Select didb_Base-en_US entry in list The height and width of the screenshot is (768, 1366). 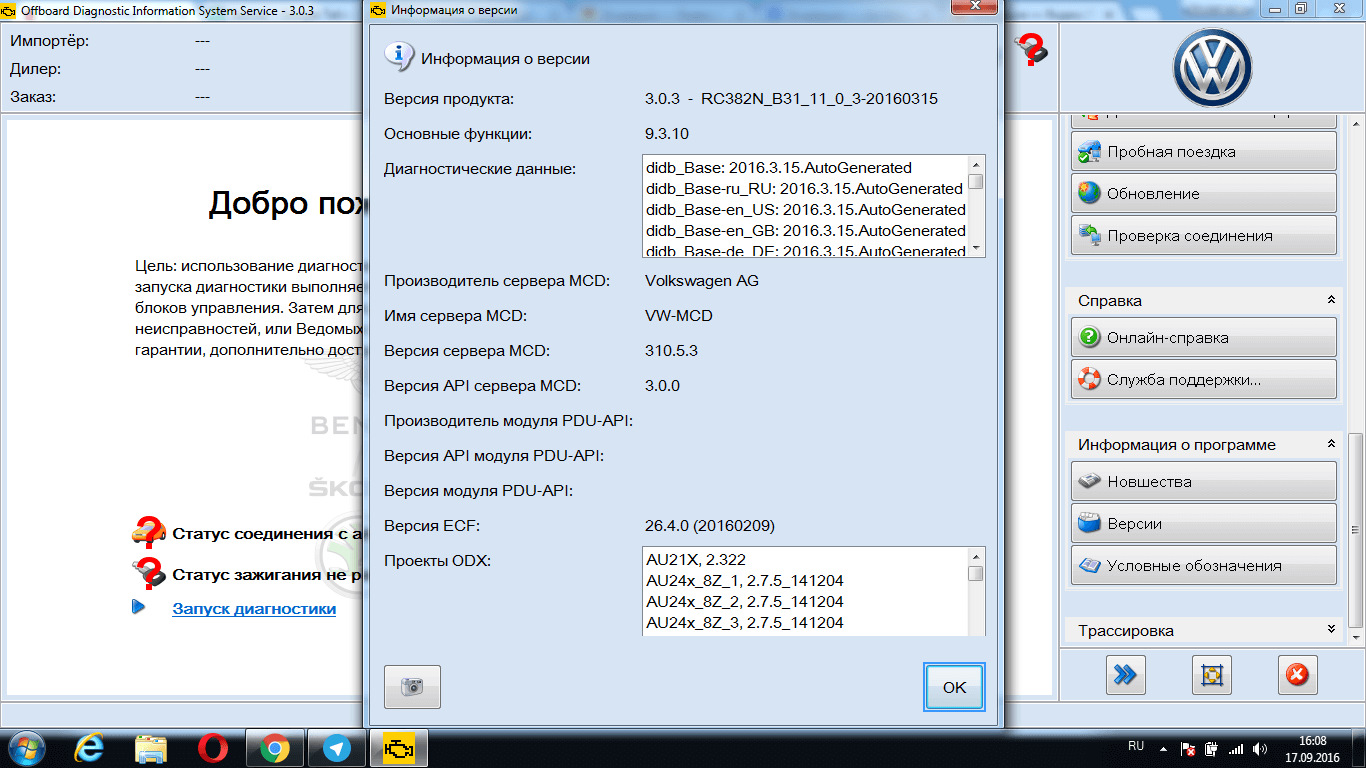click(806, 210)
